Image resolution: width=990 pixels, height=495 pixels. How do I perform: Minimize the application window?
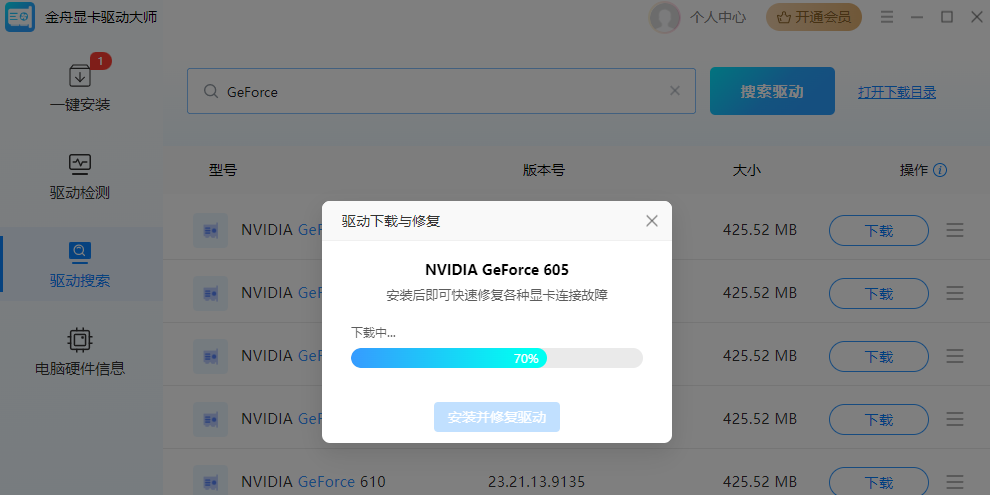[x=917, y=17]
